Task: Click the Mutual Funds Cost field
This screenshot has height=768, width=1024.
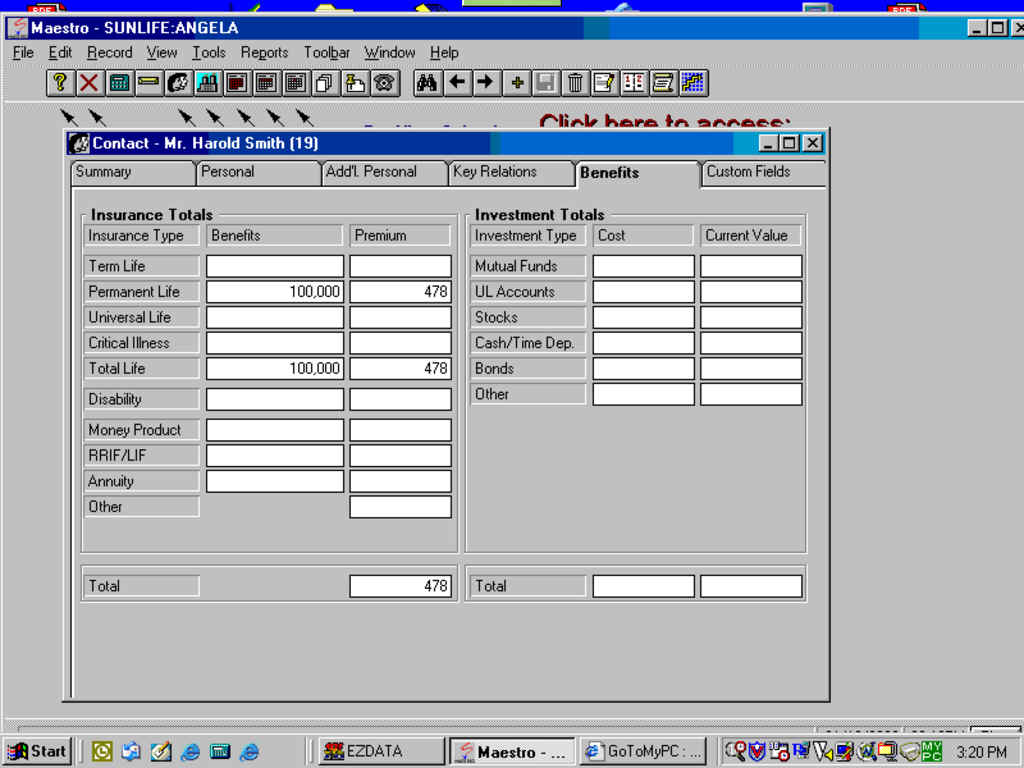Action: click(x=643, y=266)
